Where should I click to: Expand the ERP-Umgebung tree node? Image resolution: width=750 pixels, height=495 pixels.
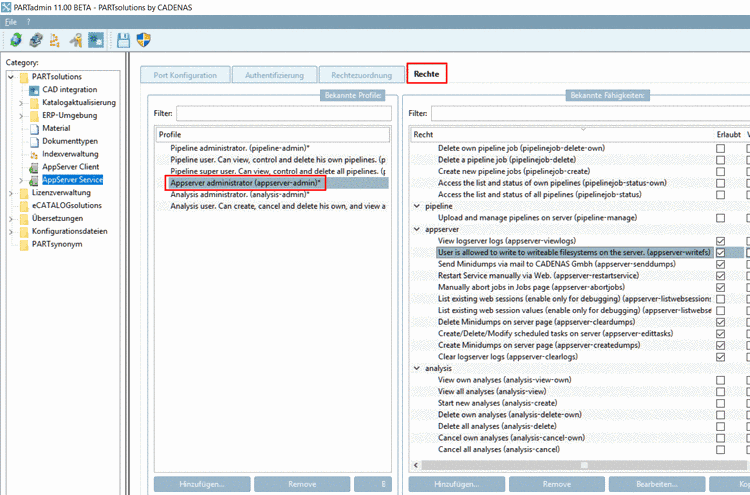click(21, 116)
